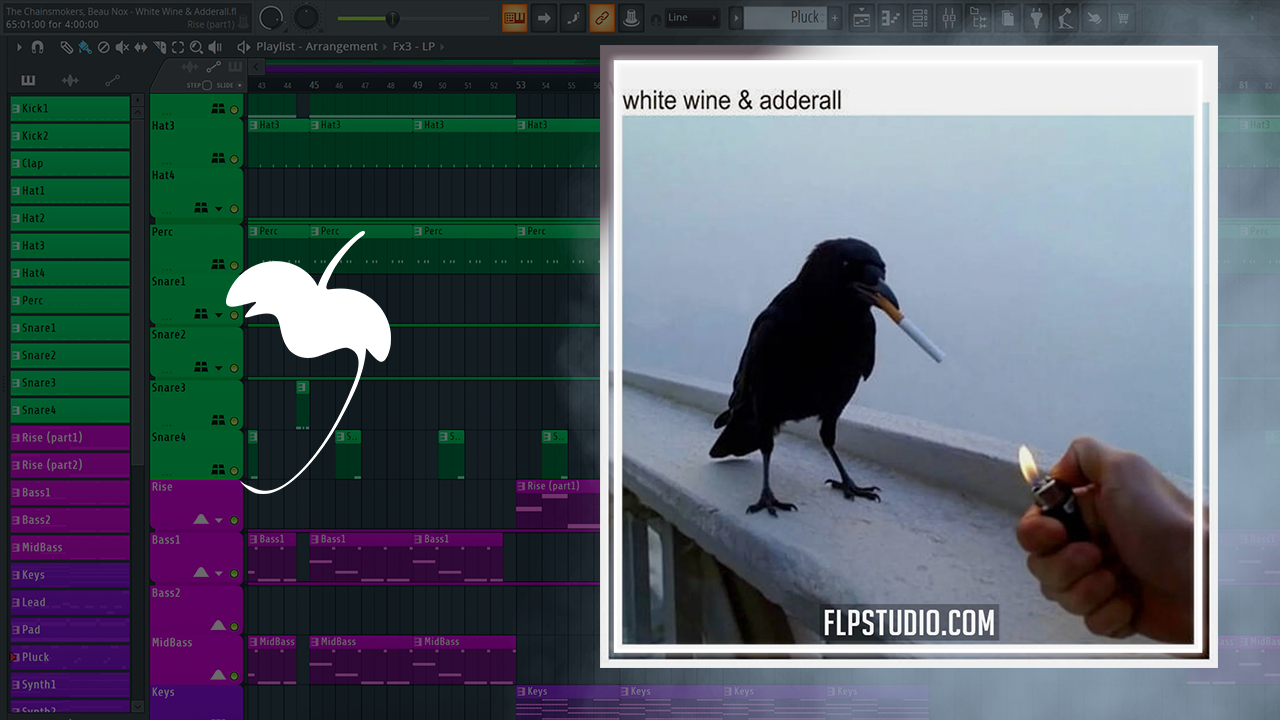Switch picker to audio clips tab

[x=70, y=80]
